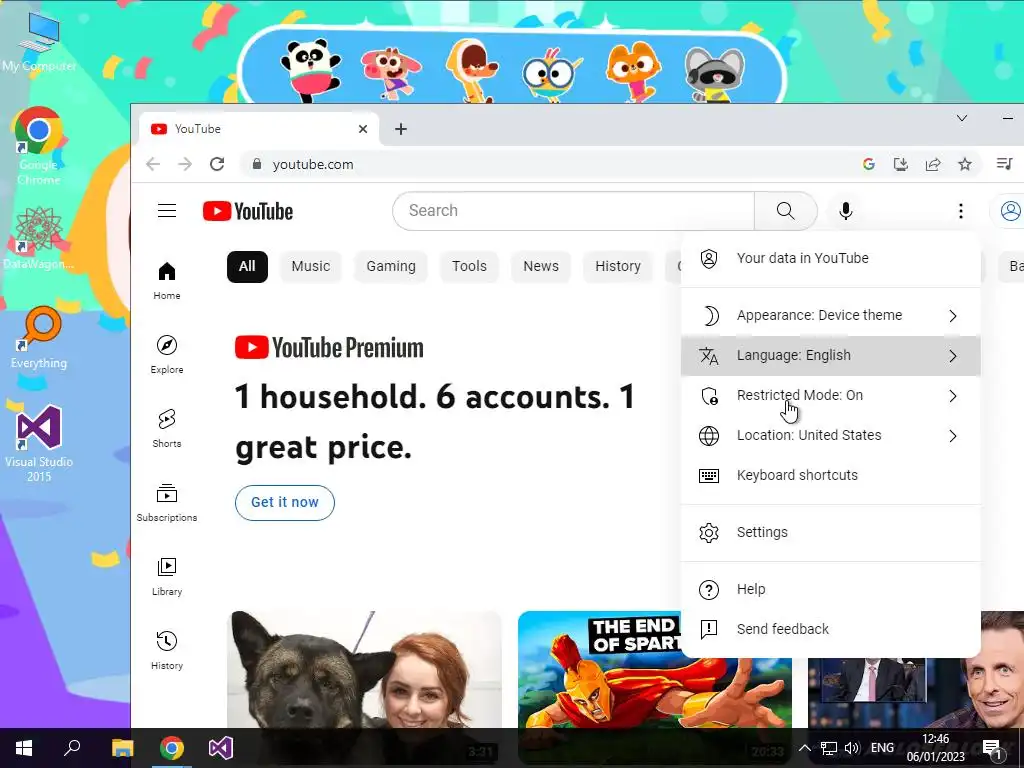Click the Visual Studio taskbar icon
Viewport: 1024px width, 768px height.
click(221, 748)
